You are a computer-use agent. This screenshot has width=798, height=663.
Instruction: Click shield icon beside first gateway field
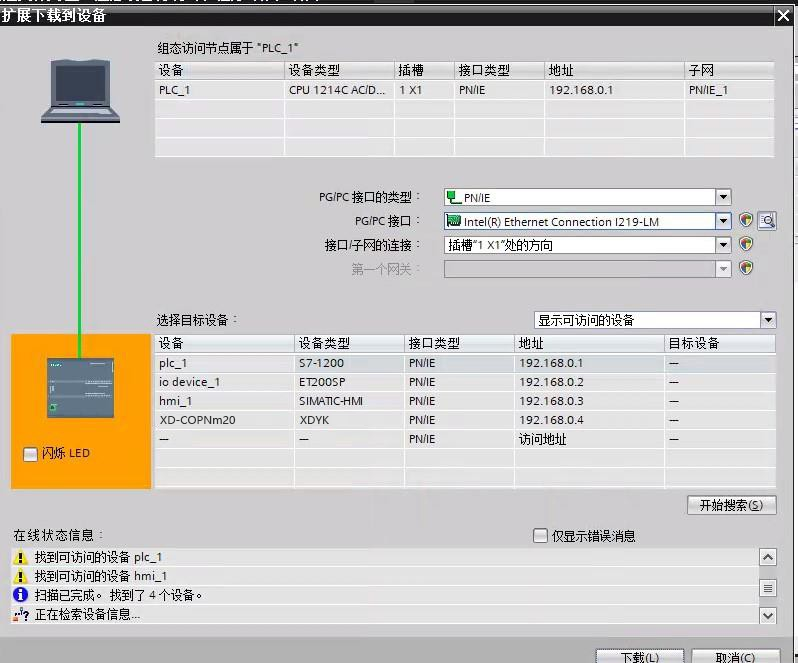click(x=746, y=268)
